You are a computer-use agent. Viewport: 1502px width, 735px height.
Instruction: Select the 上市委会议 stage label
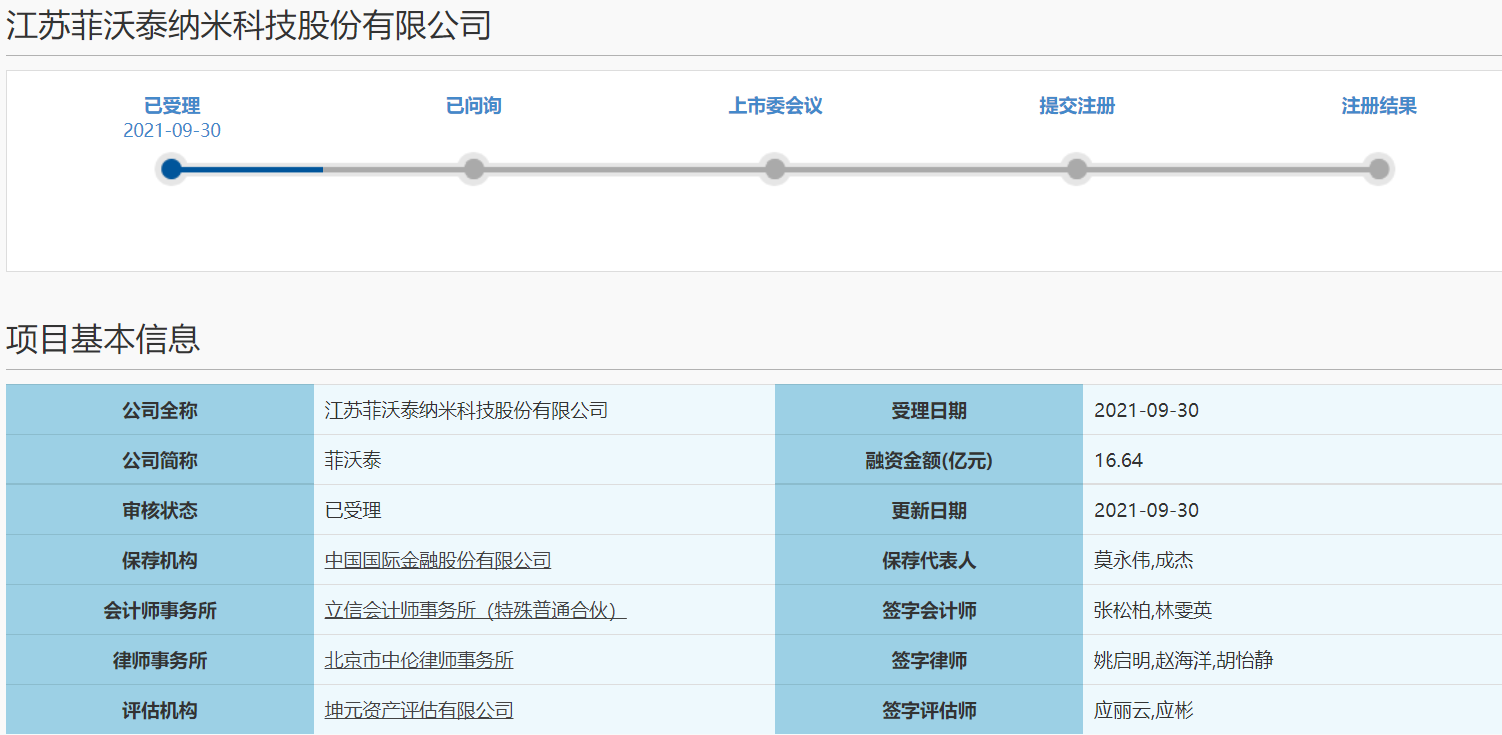click(775, 106)
